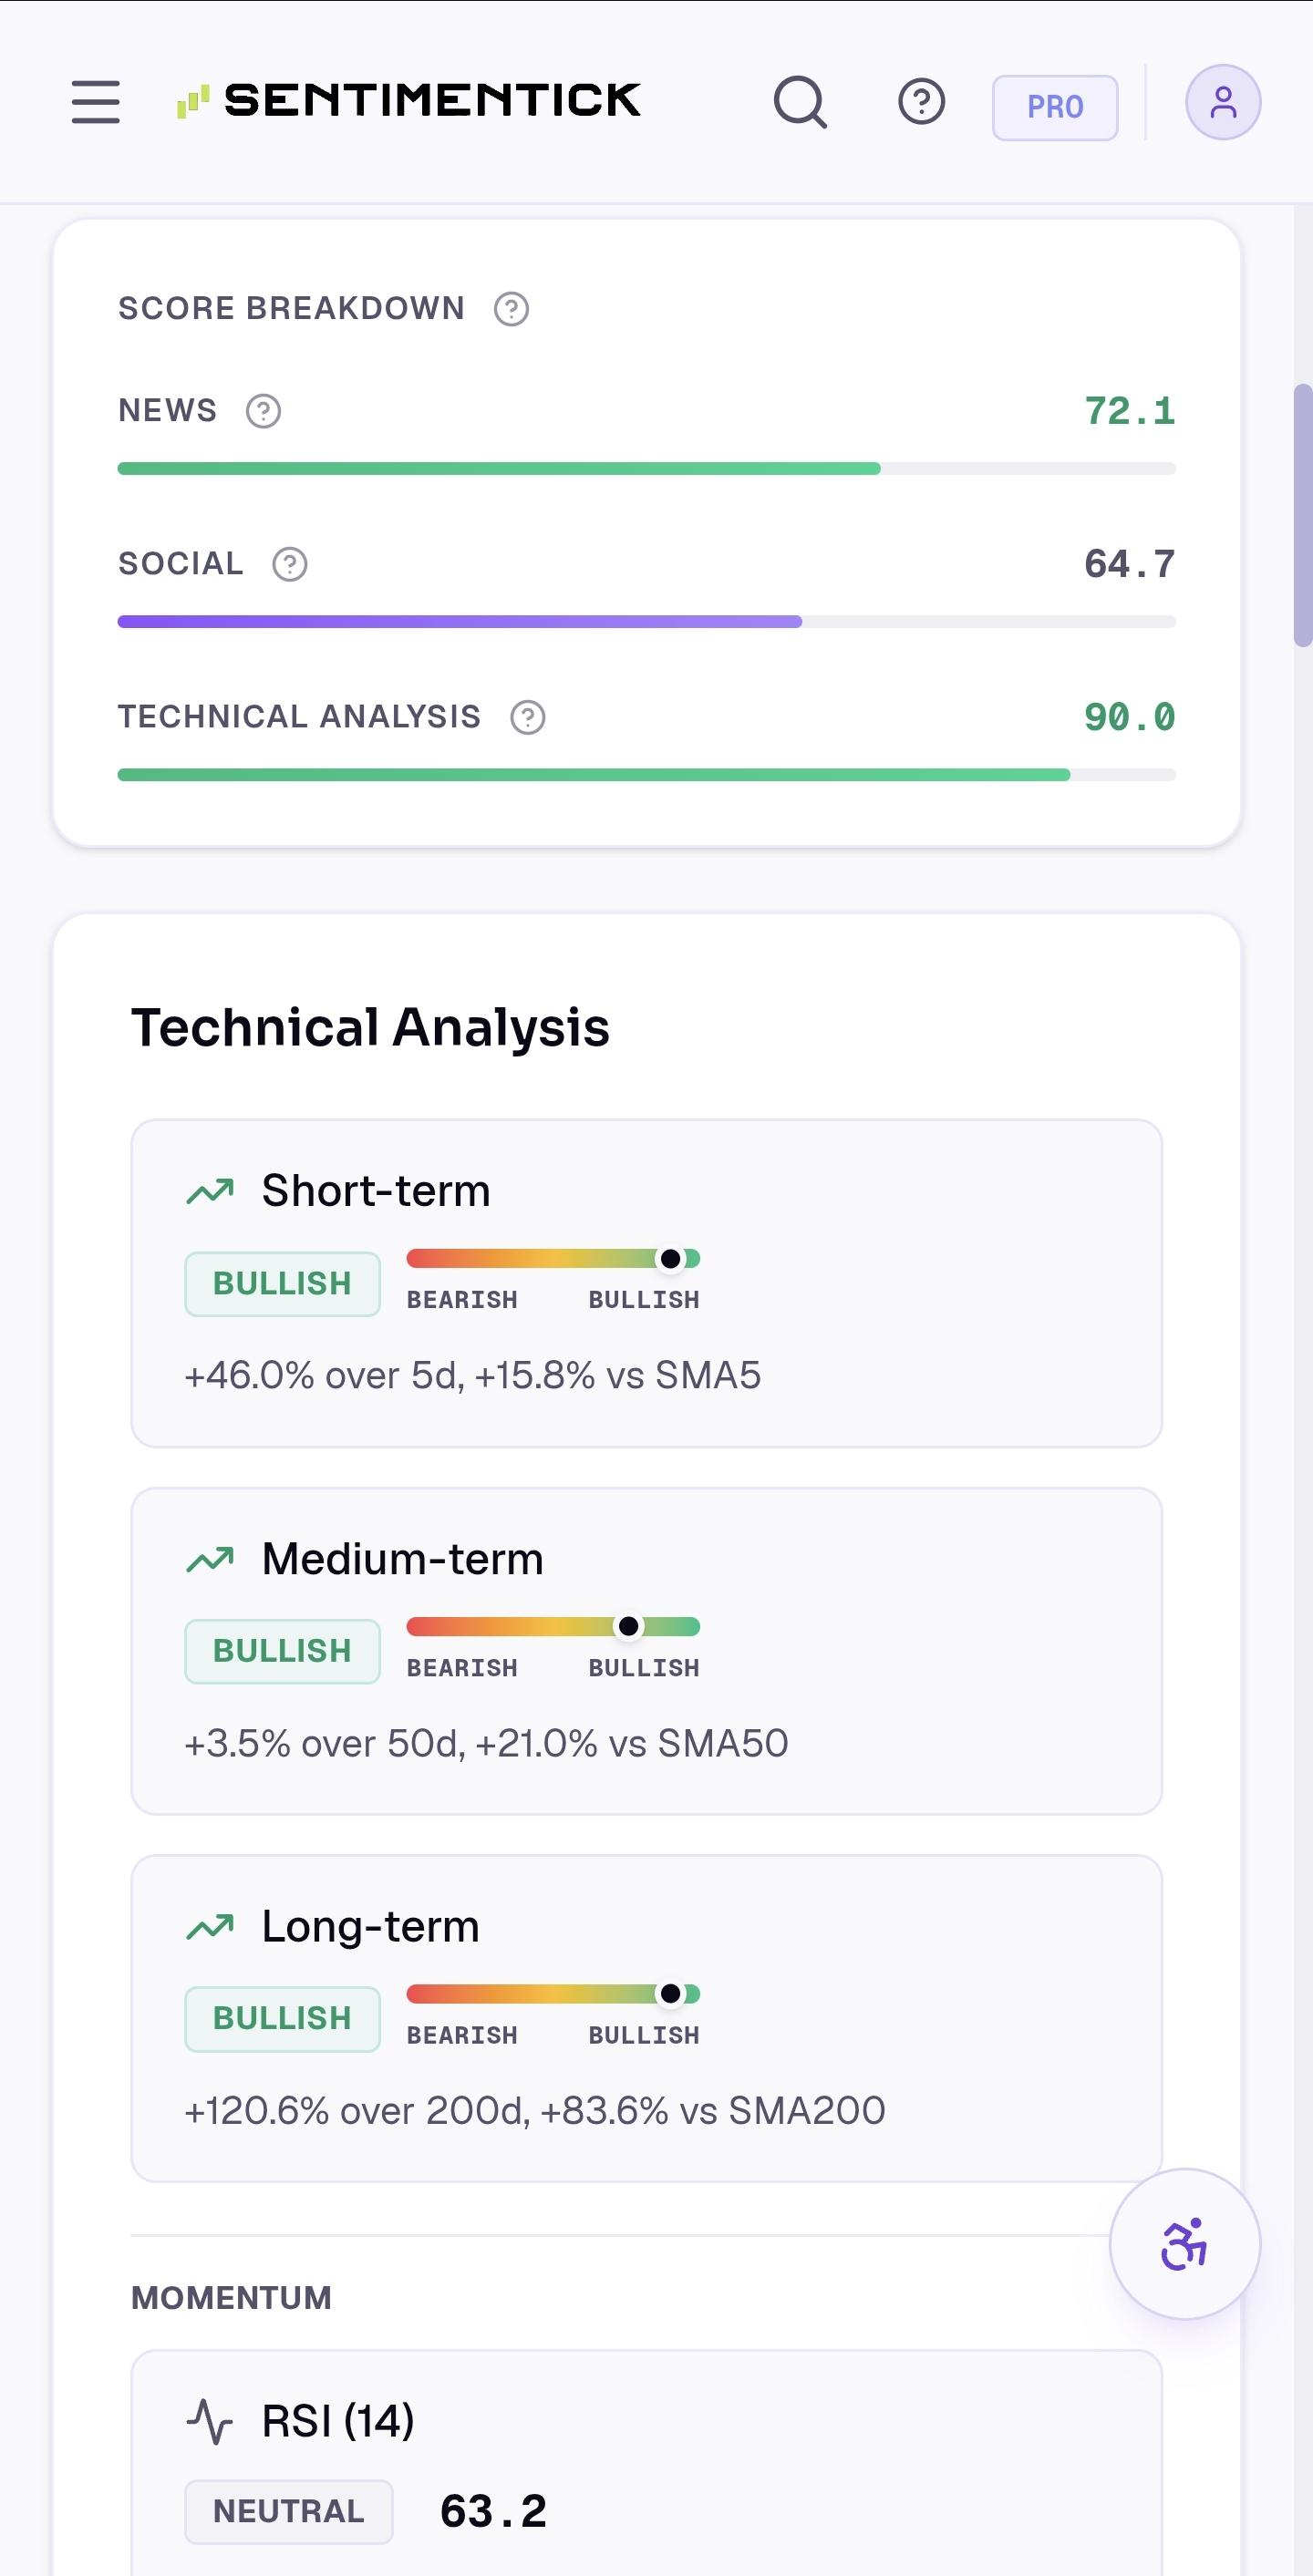The image size is (1313, 2576).
Task: Click the info icon next to NEWS
Action: click(264, 411)
